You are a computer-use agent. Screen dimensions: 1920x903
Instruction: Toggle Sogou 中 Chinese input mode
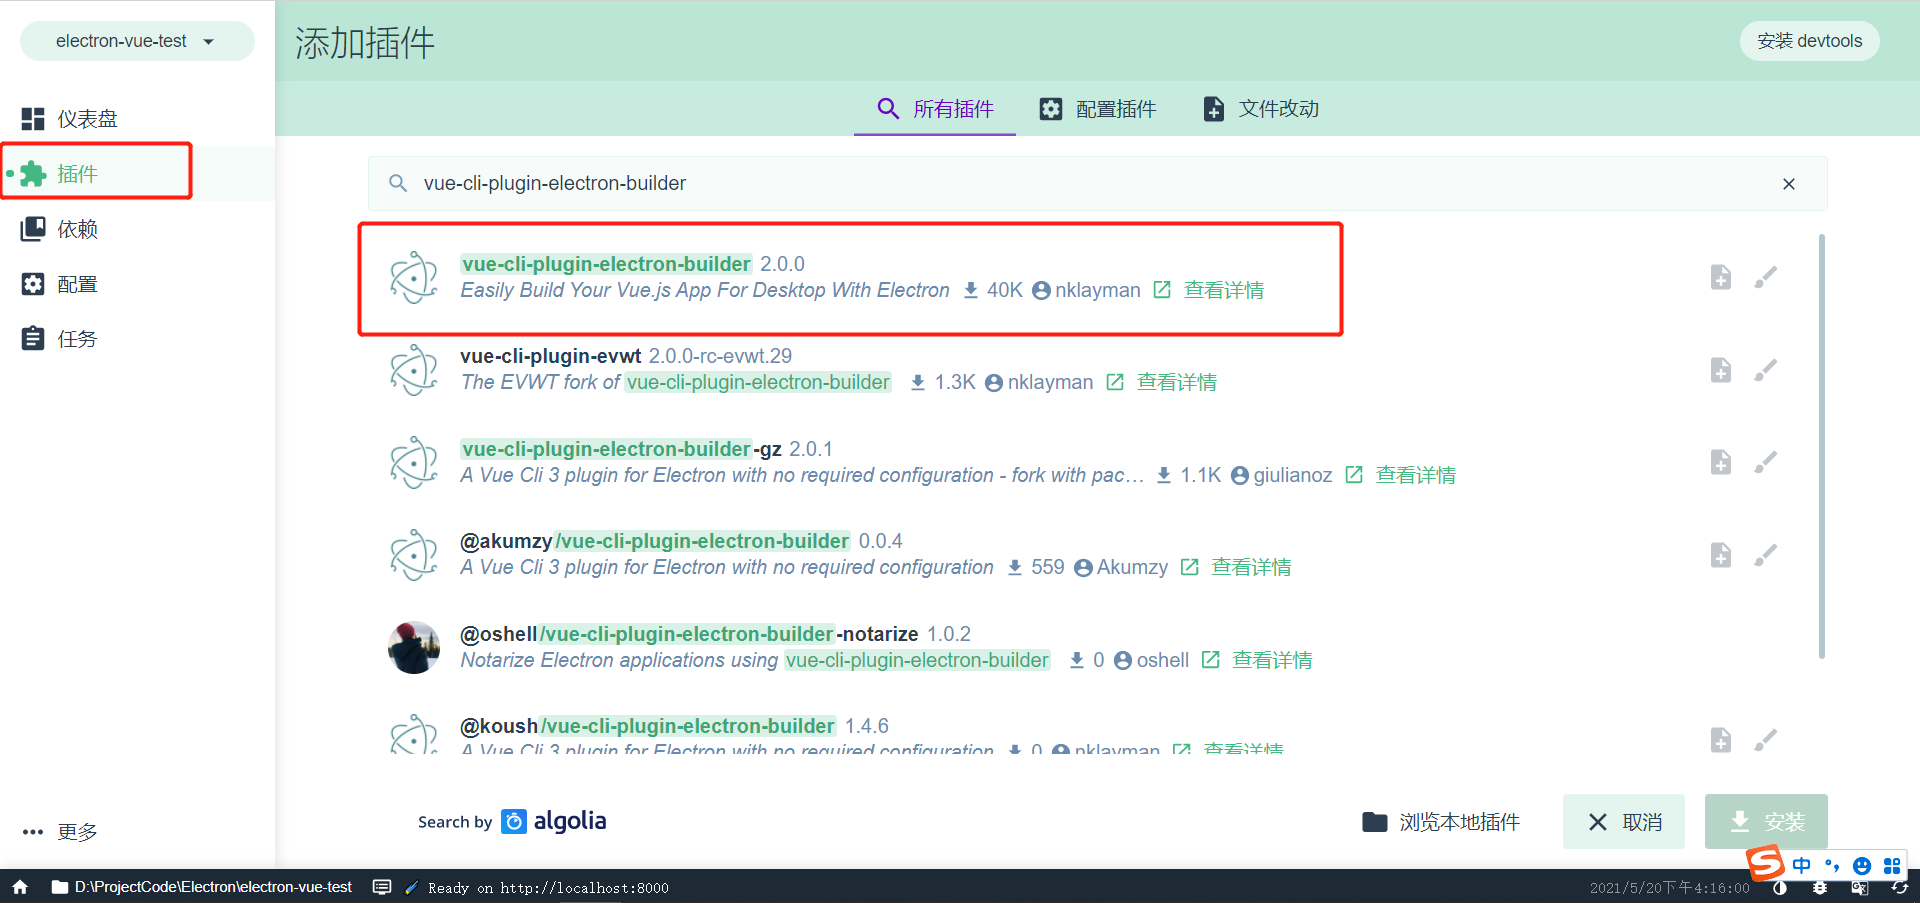pos(1802,866)
